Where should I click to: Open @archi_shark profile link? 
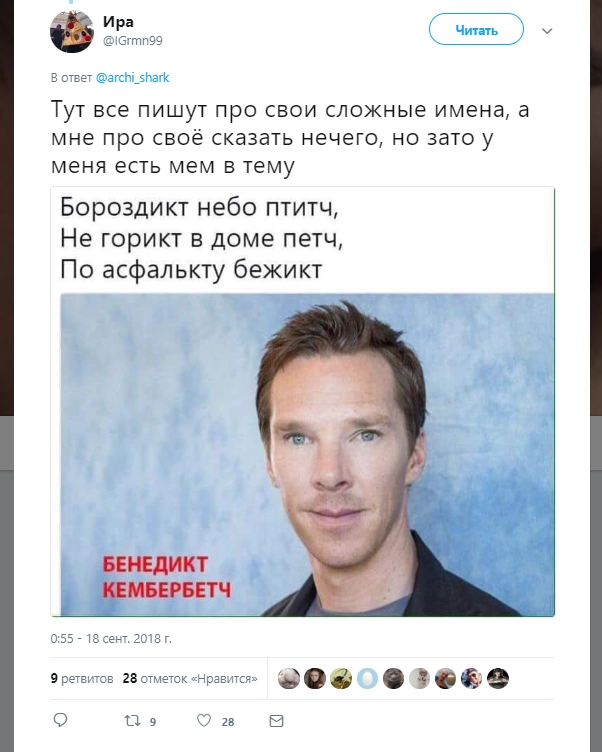(132, 78)
